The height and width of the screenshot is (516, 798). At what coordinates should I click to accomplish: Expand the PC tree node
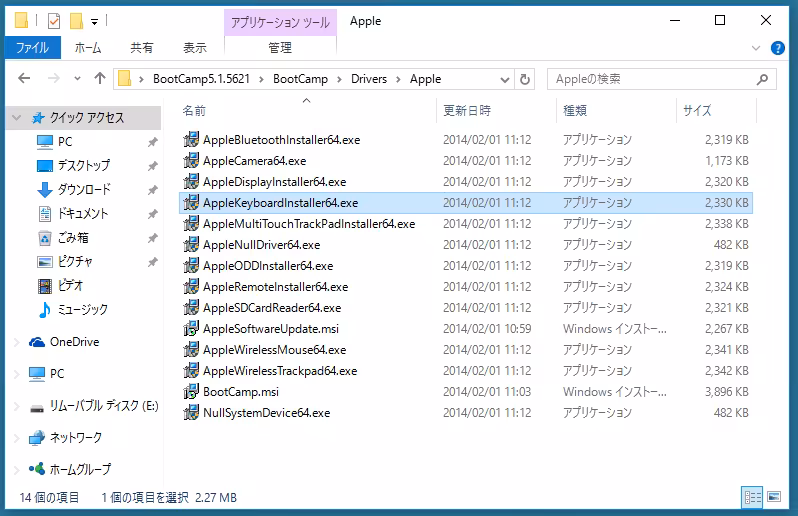click(x=17, y=374)
